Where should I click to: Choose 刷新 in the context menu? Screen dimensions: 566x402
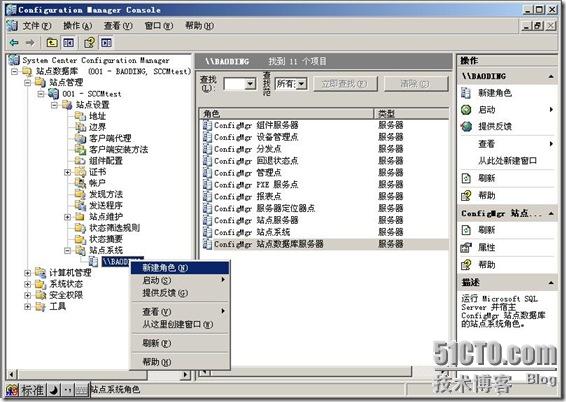(x=180, y=343)
